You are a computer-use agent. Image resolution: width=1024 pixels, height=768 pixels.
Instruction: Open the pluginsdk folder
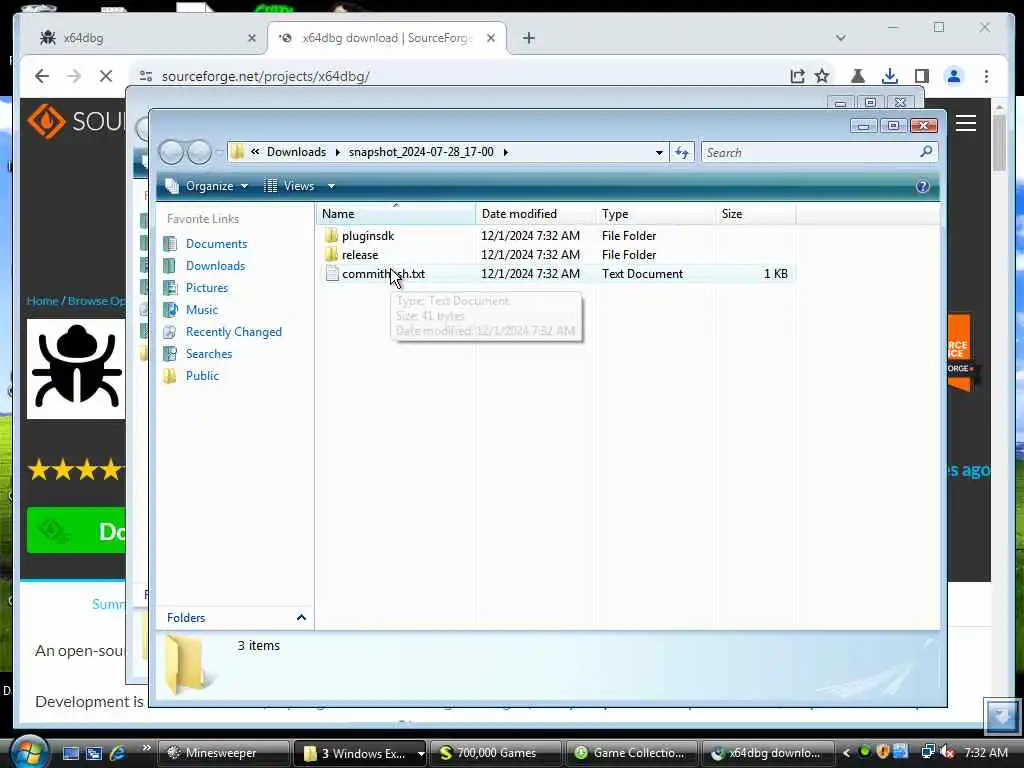368,236
